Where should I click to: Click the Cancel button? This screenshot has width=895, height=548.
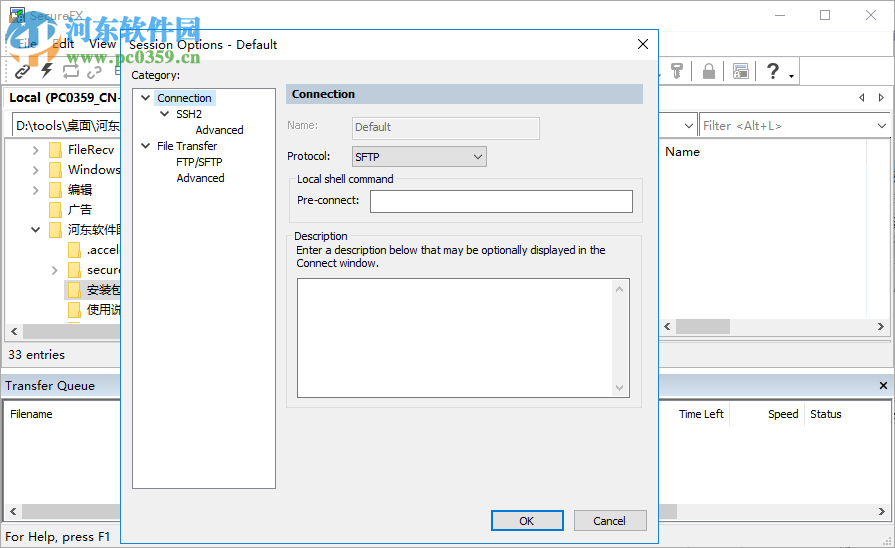610,521
